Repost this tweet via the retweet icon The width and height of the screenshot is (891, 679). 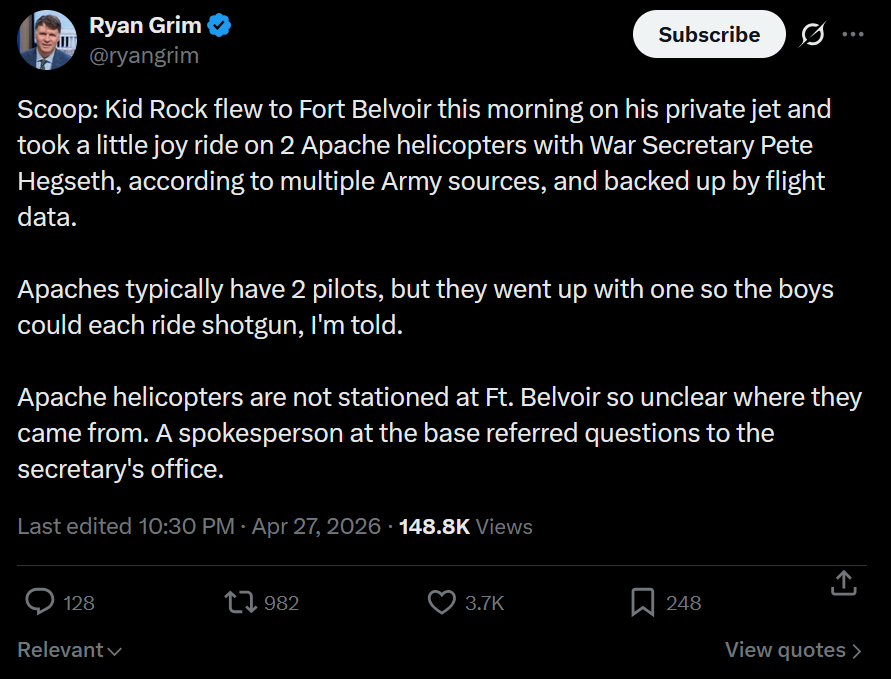(x=240, y=602)
